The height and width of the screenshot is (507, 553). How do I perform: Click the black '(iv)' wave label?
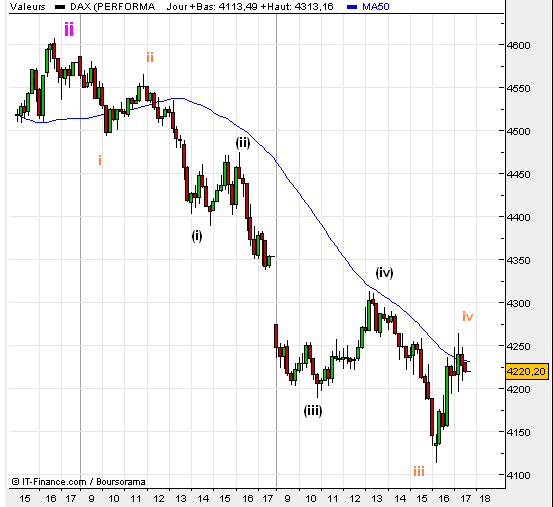[x=384, y=273]
